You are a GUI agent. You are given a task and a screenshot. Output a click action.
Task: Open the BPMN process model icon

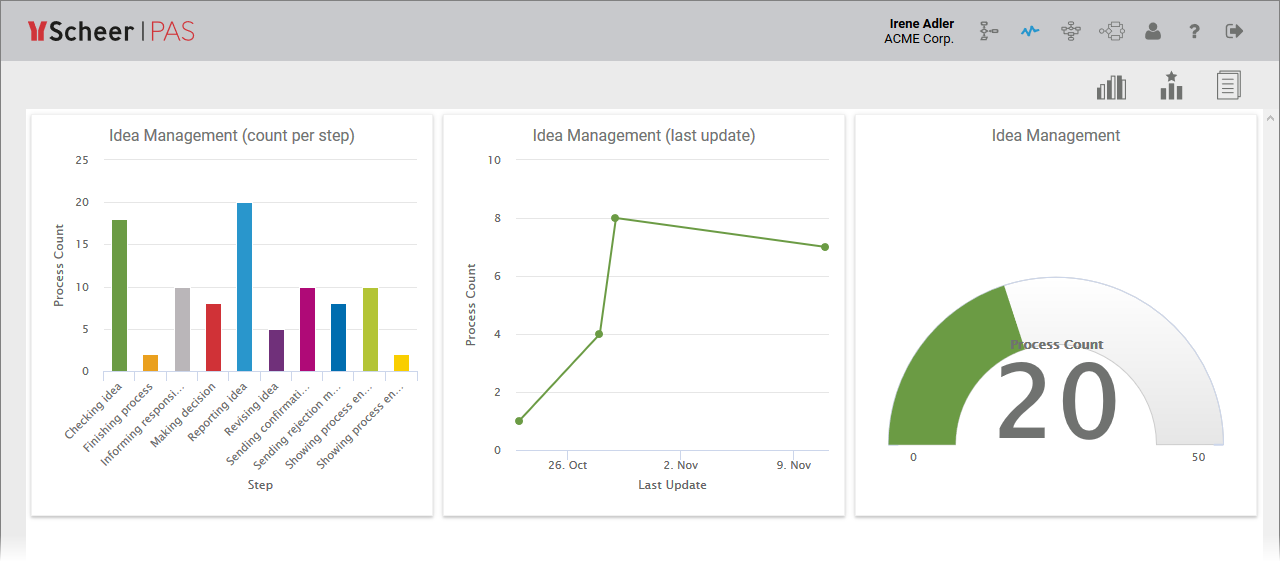click(x=1112, y=31)
